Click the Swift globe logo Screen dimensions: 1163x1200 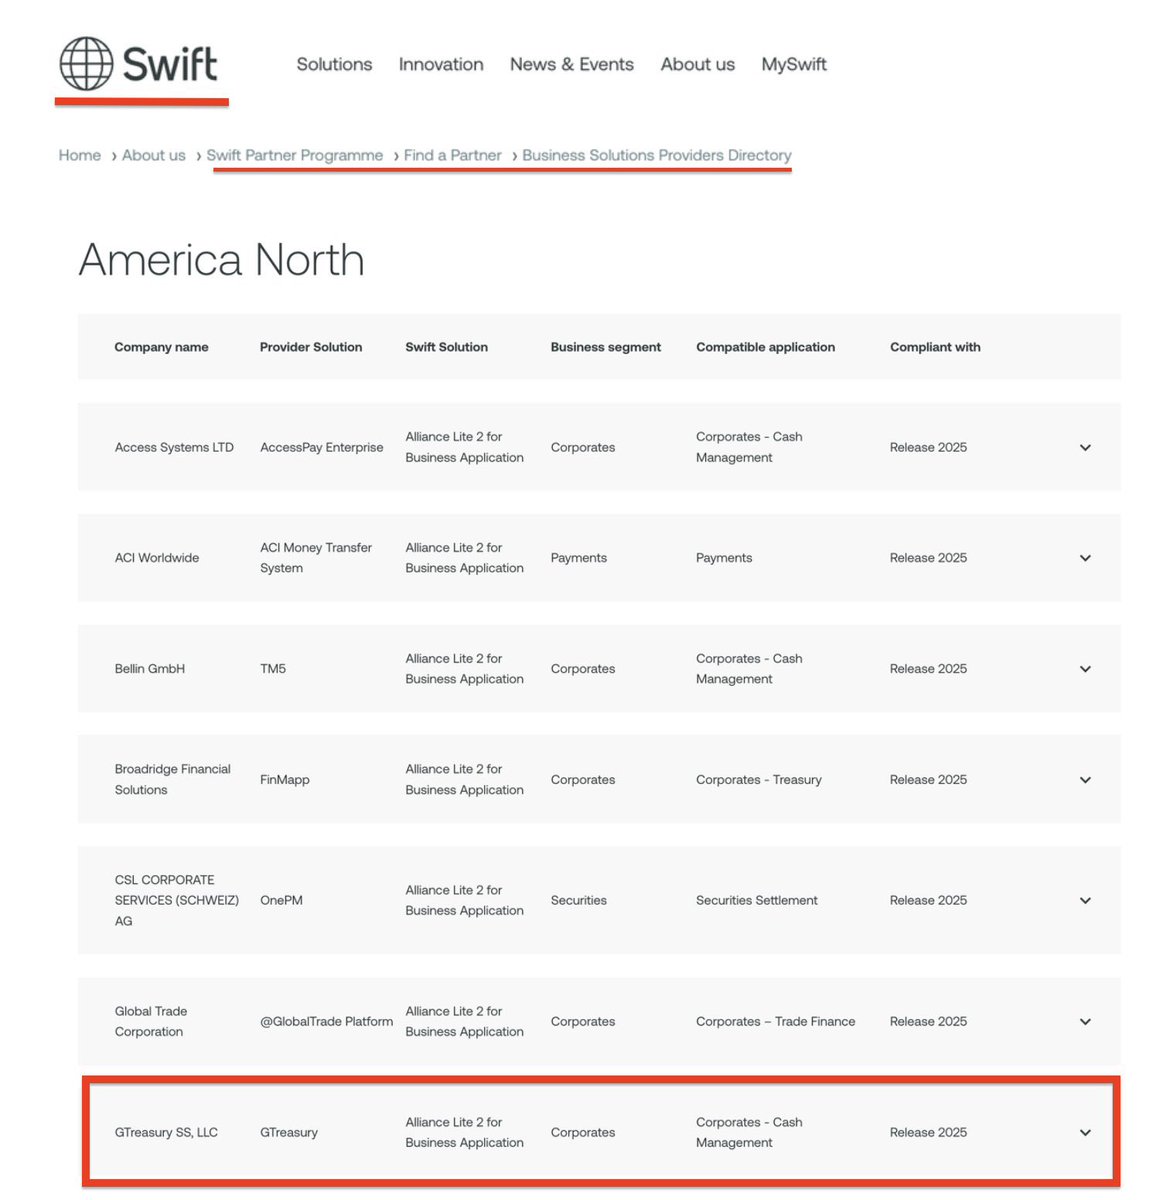coord(138,64)
